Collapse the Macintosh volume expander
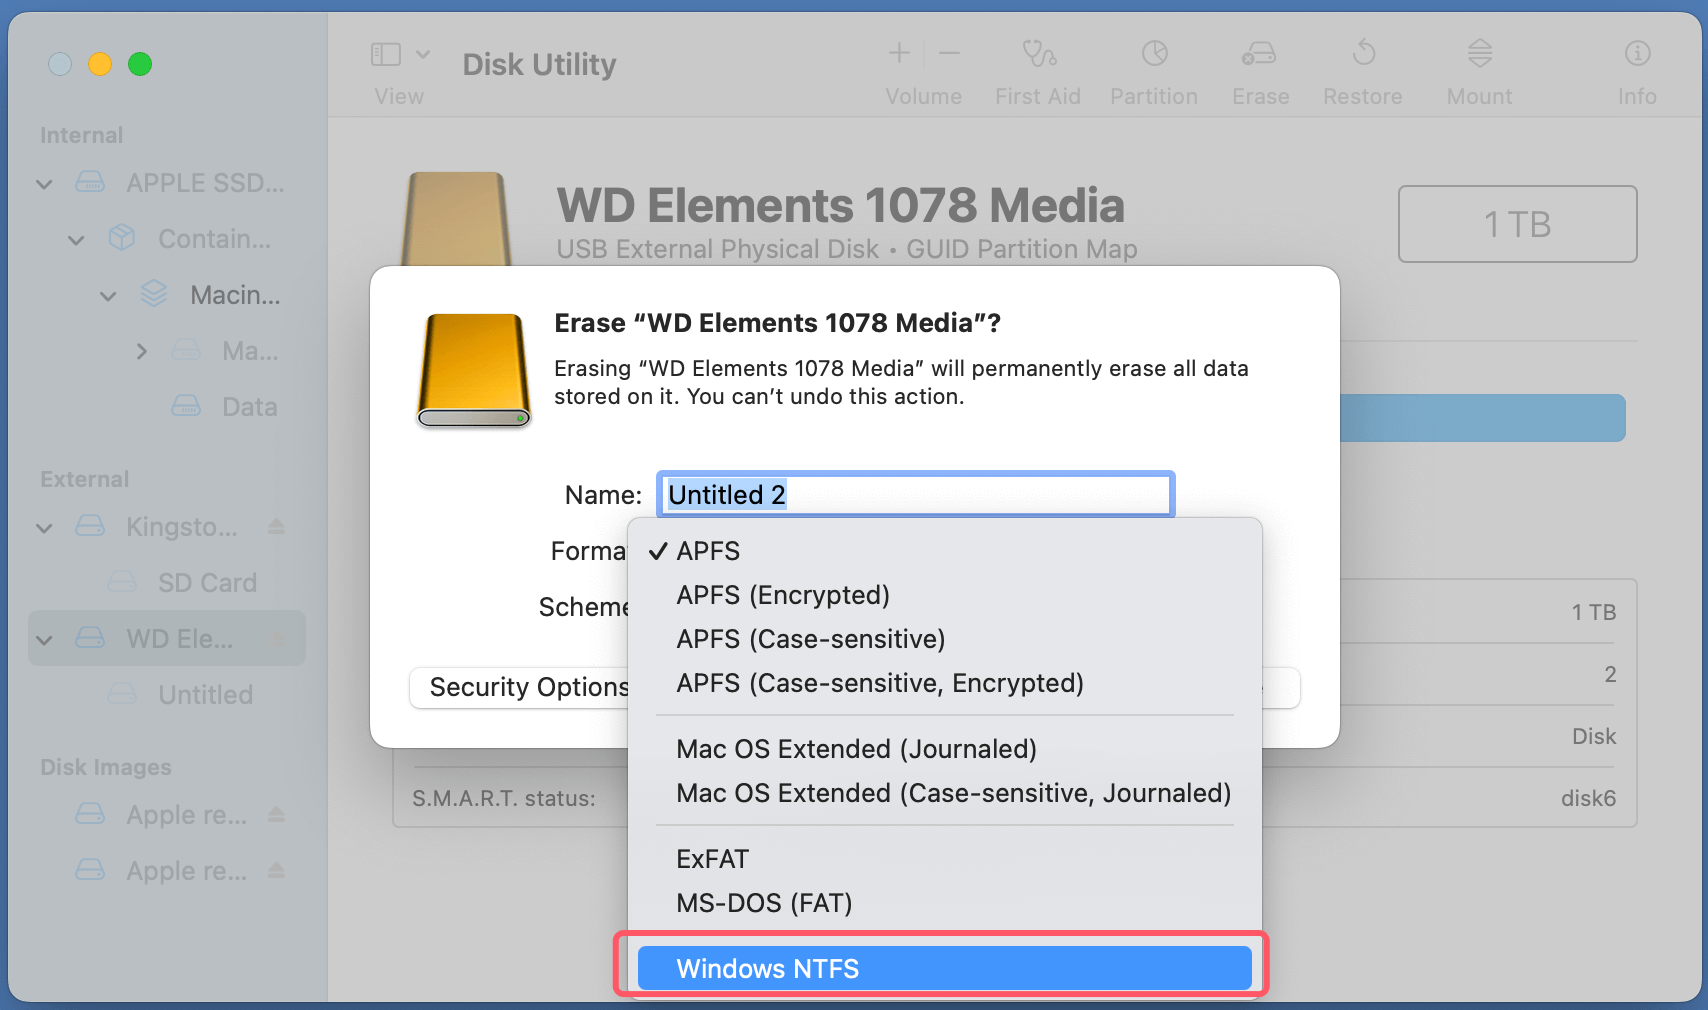The image size is (1708, 1010). [108, 295]
